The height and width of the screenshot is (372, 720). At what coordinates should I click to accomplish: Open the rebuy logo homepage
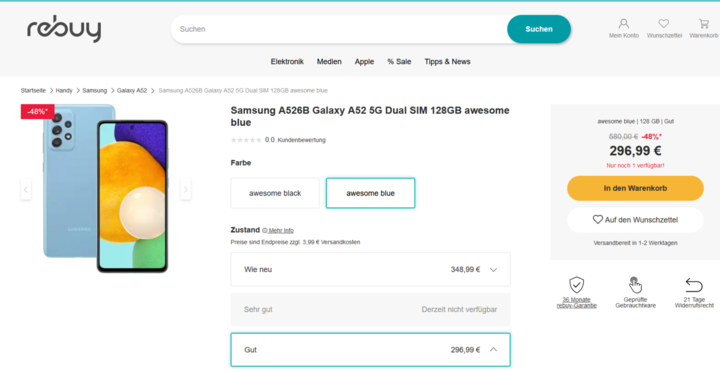tap(64, 29)
